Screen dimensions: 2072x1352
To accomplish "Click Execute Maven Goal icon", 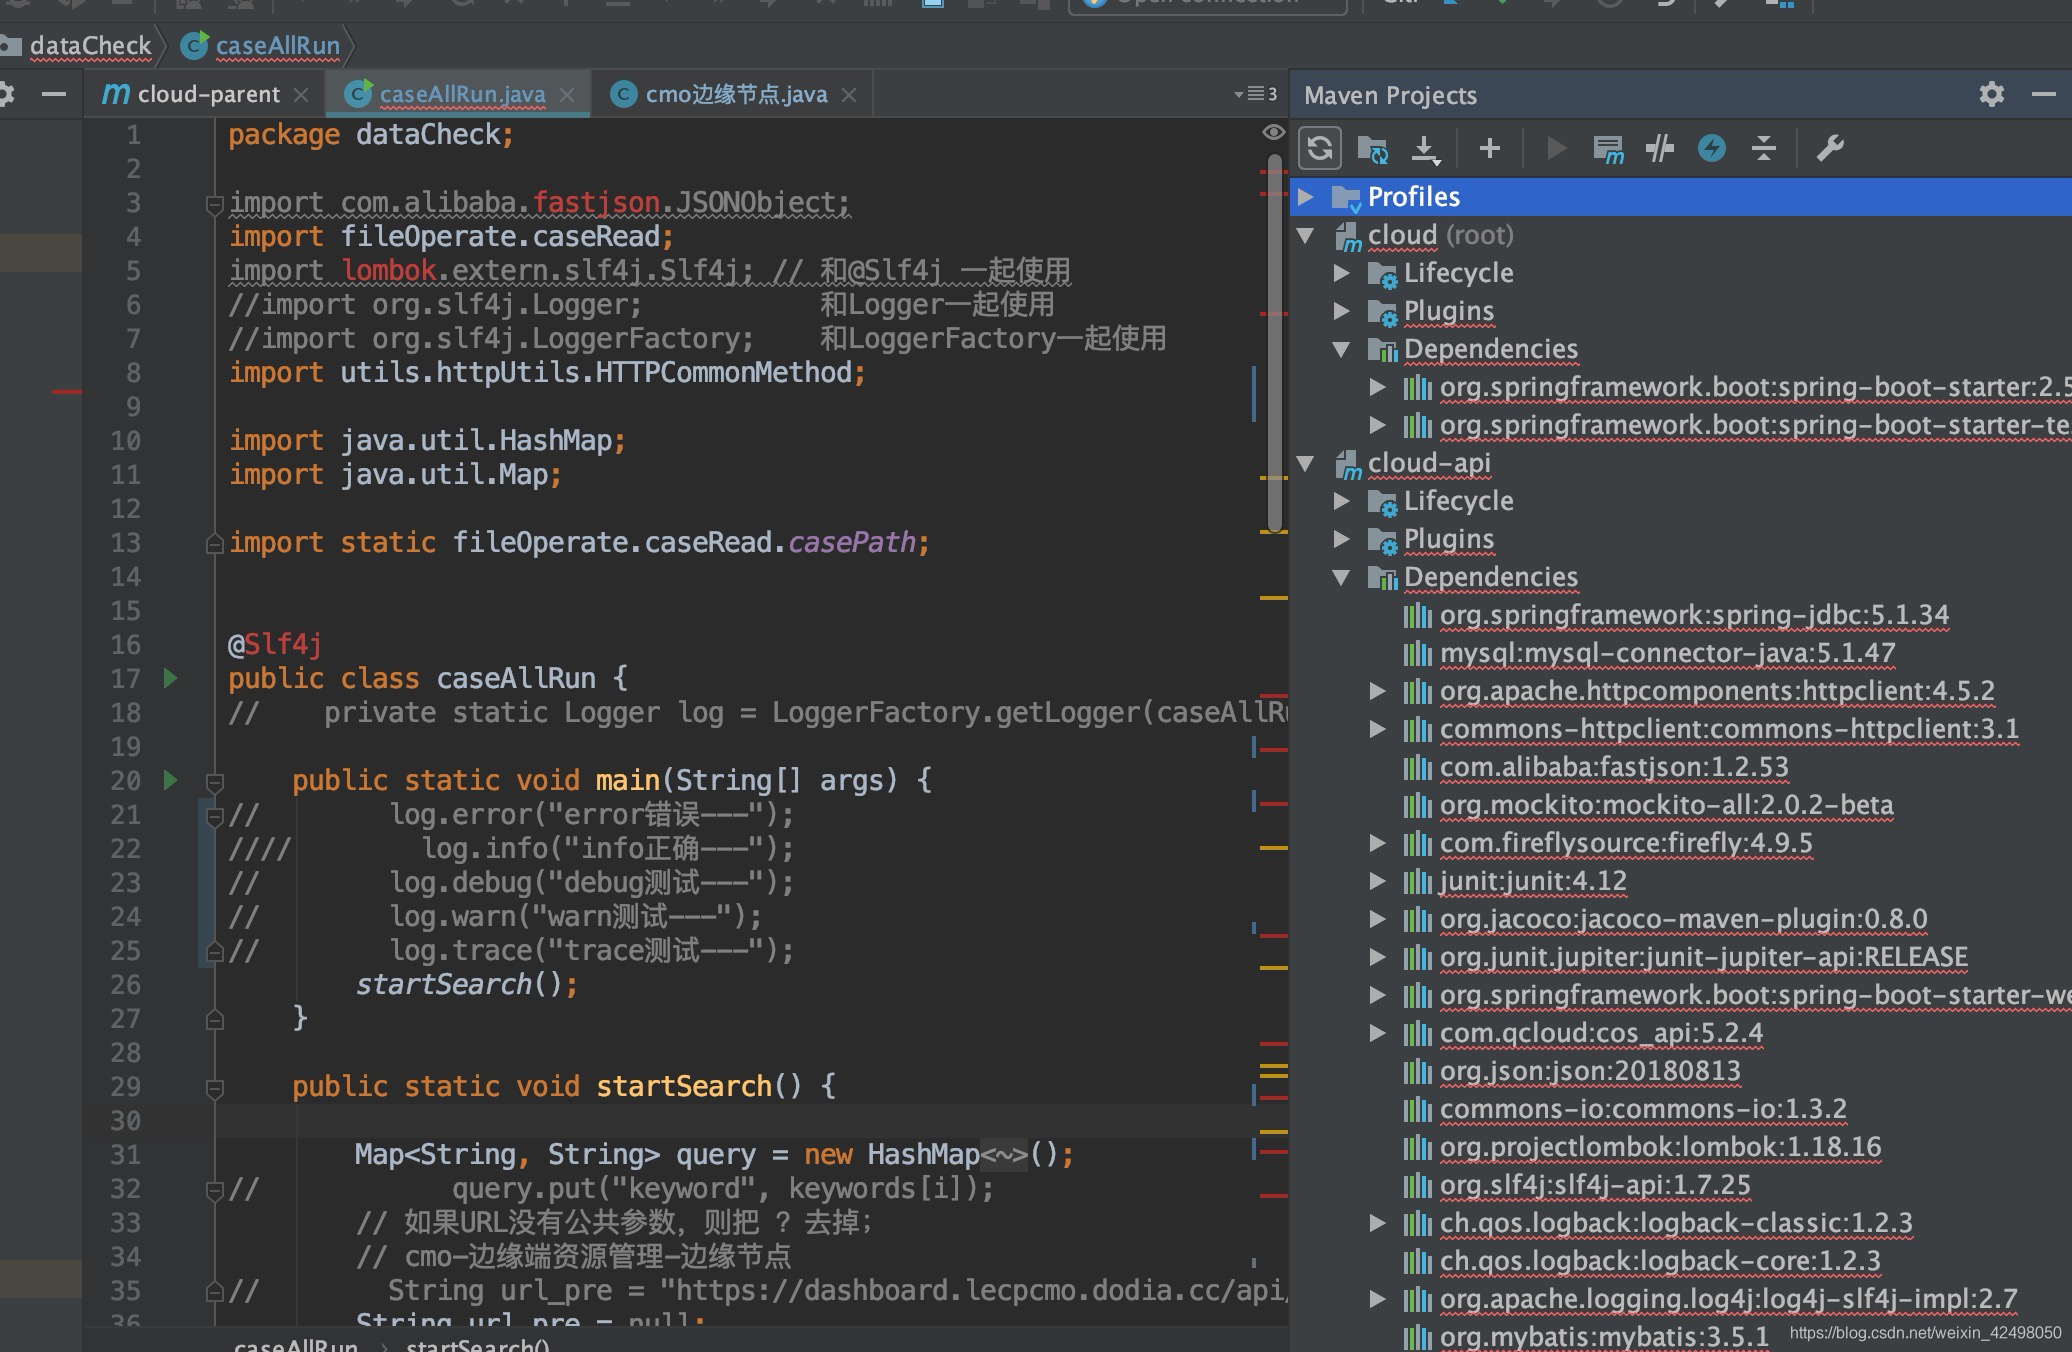I will [x=1607, y=149].
